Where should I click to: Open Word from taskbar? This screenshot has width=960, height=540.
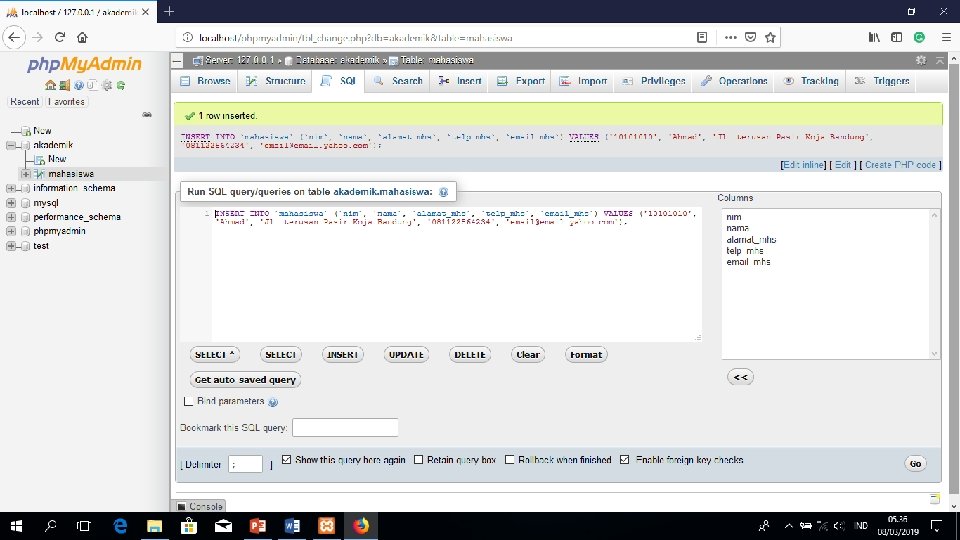pyautogui.click(x=292, y=526)
